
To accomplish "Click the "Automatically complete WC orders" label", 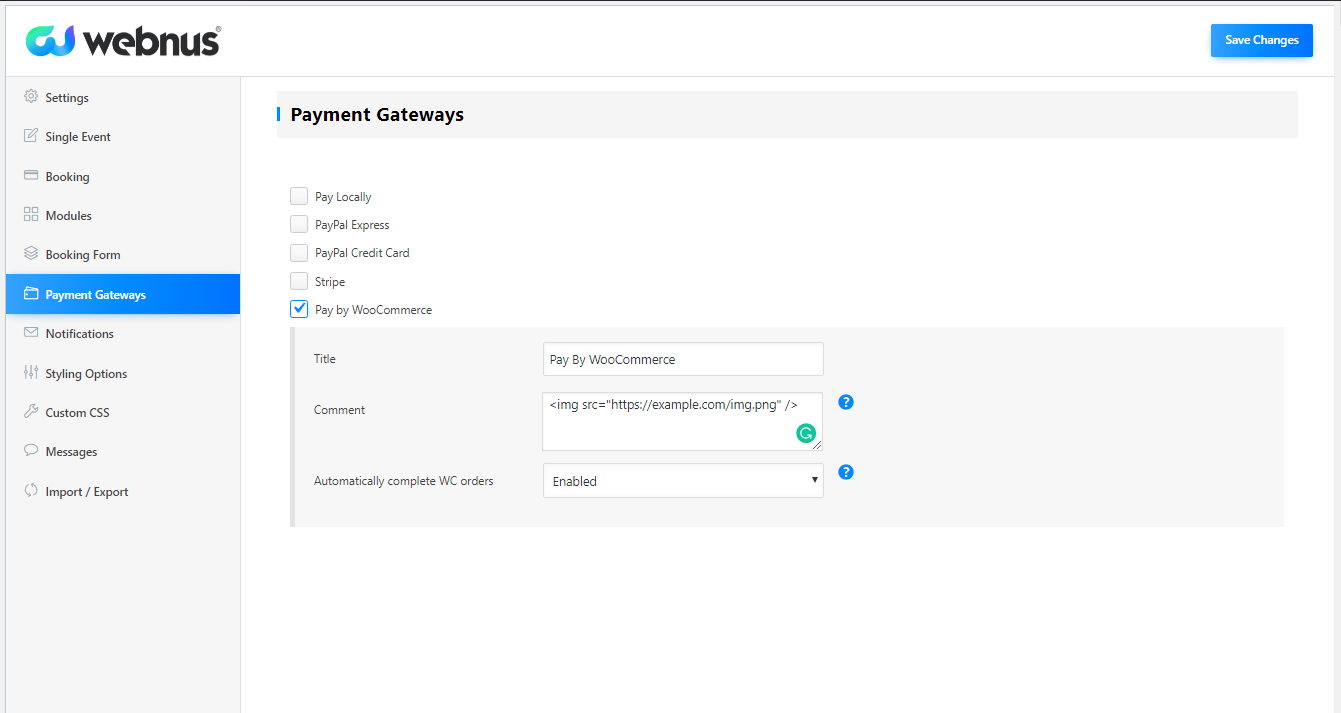I will coord(404,481).
